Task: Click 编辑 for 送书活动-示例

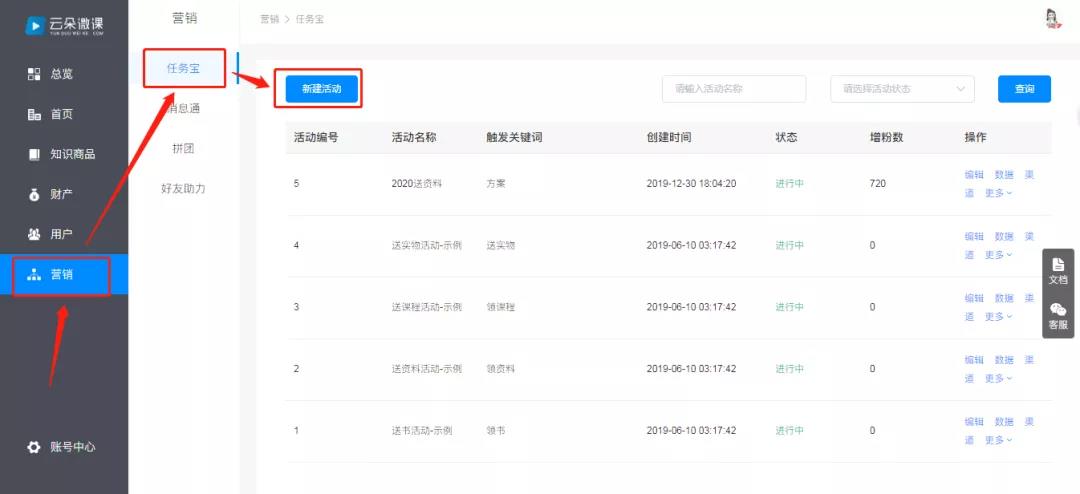Action: click(974, 422)
